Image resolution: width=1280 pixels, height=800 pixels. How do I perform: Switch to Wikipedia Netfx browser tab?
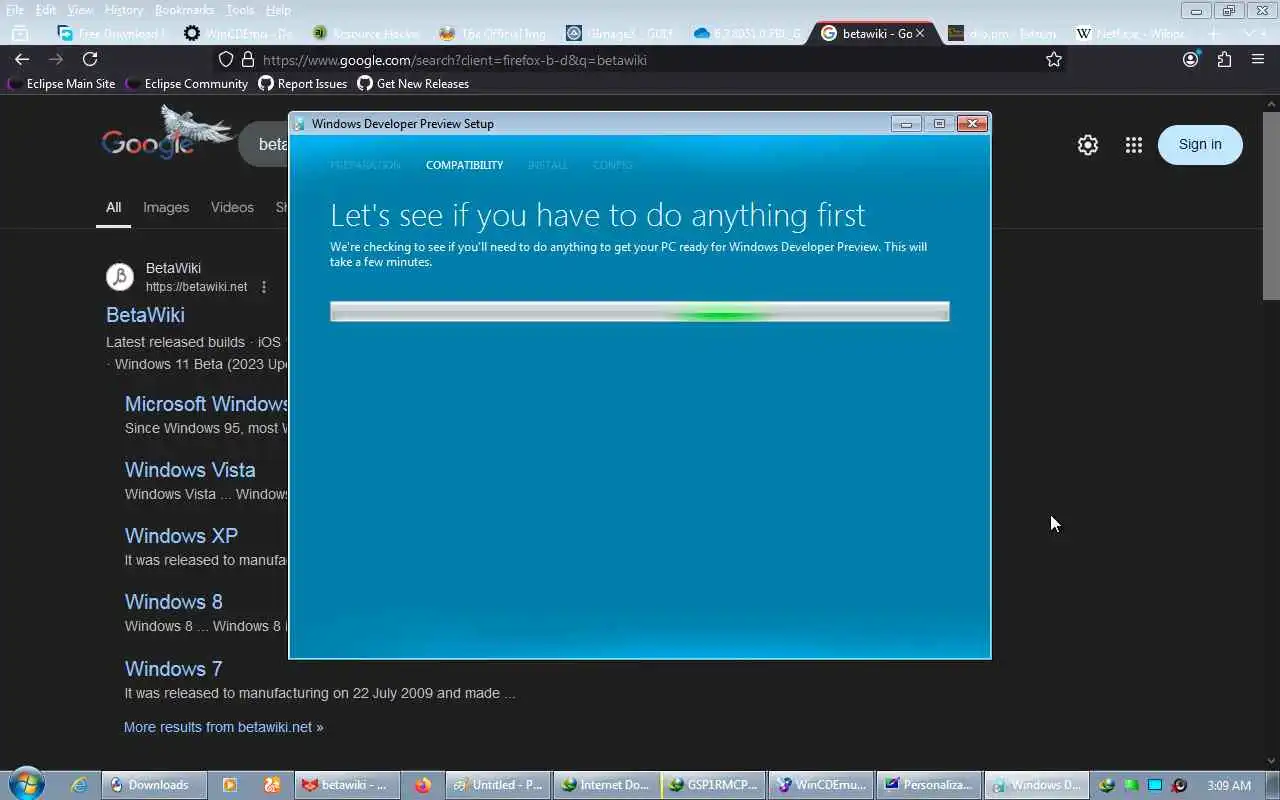1131,33
